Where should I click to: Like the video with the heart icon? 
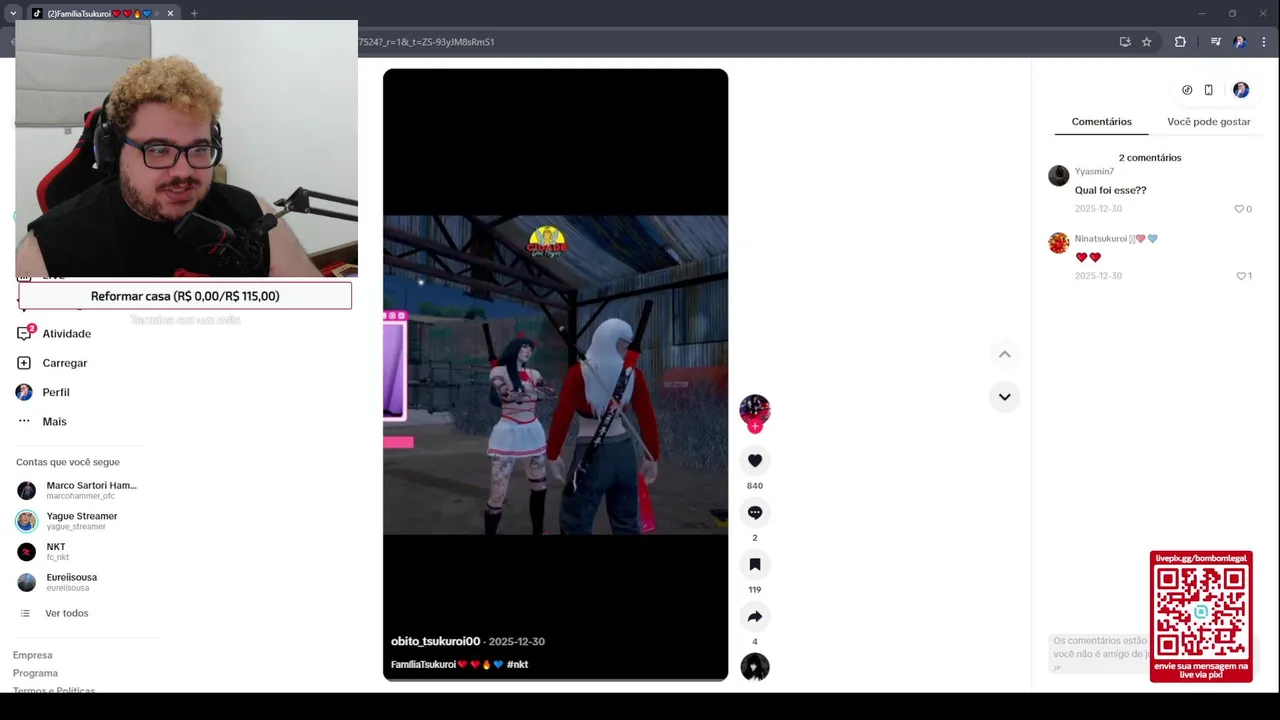(x=755, y=460)
